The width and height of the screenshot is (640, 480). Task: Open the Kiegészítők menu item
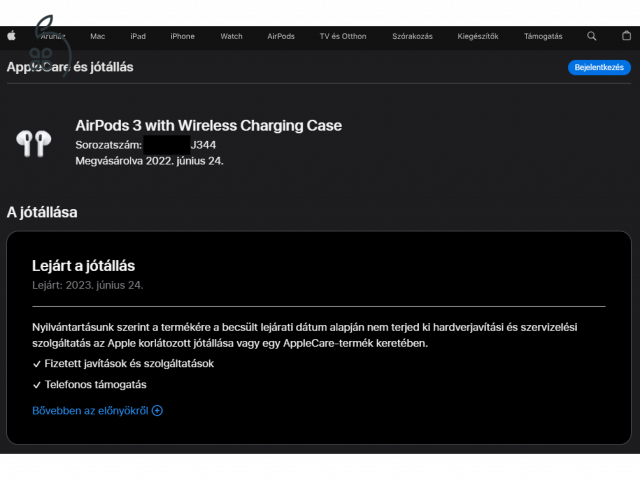point(478,36)
